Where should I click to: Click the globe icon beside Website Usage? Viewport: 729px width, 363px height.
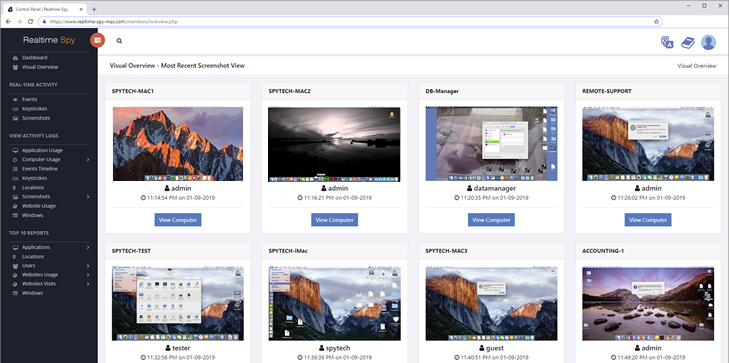[x=15, y=206]
